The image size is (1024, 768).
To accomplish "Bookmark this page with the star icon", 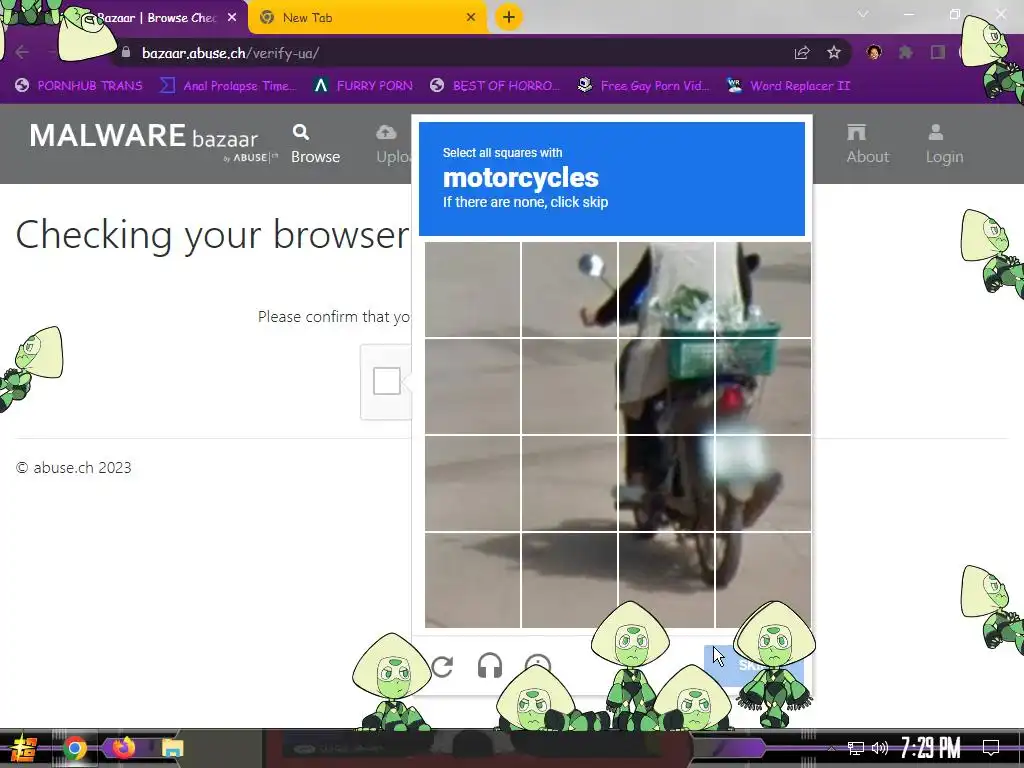I will click(834, 53).
